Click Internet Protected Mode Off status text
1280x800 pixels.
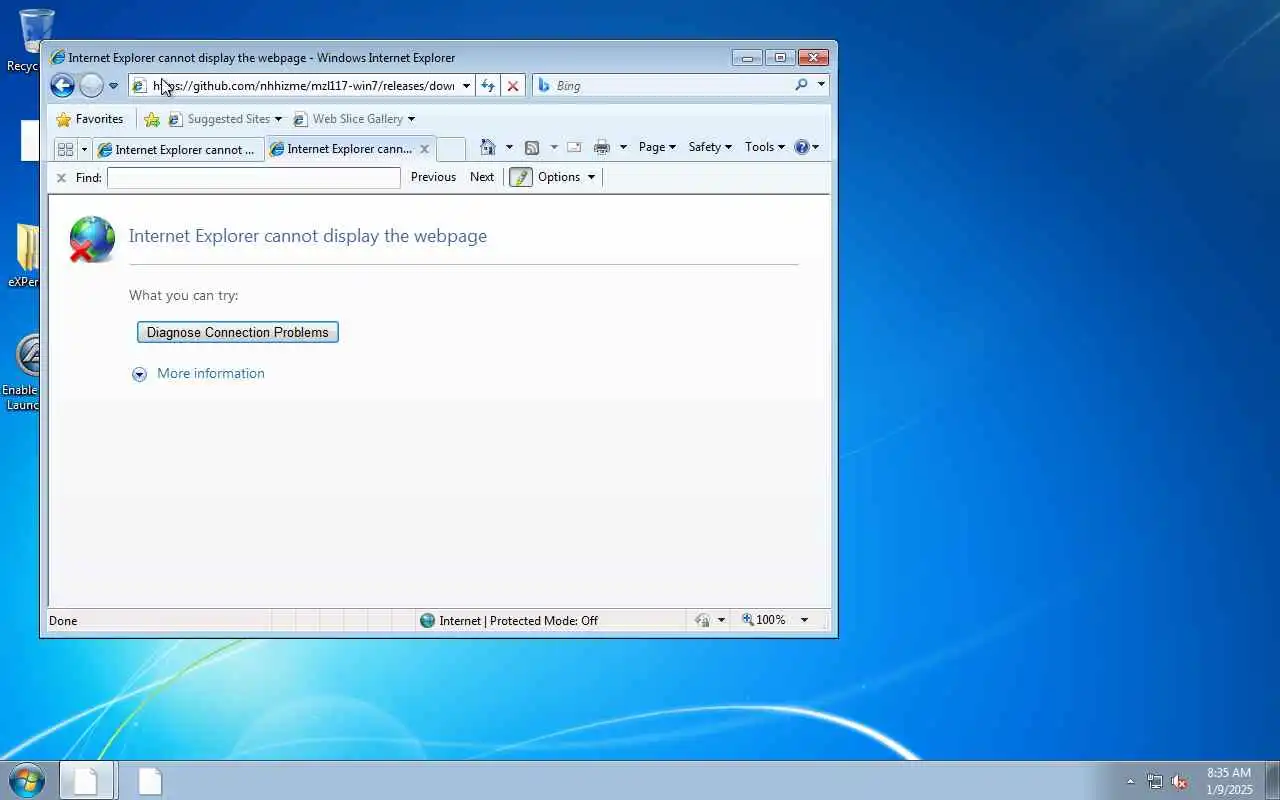(518, 621)
